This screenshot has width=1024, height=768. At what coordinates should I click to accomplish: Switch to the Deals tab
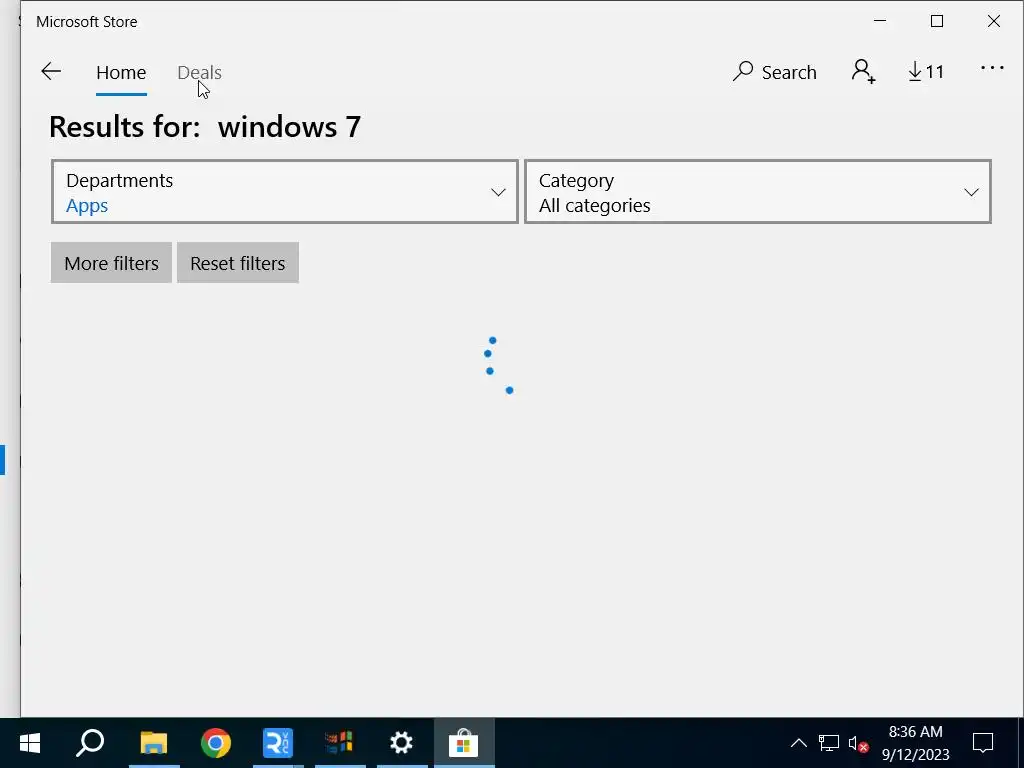(199, 72)
